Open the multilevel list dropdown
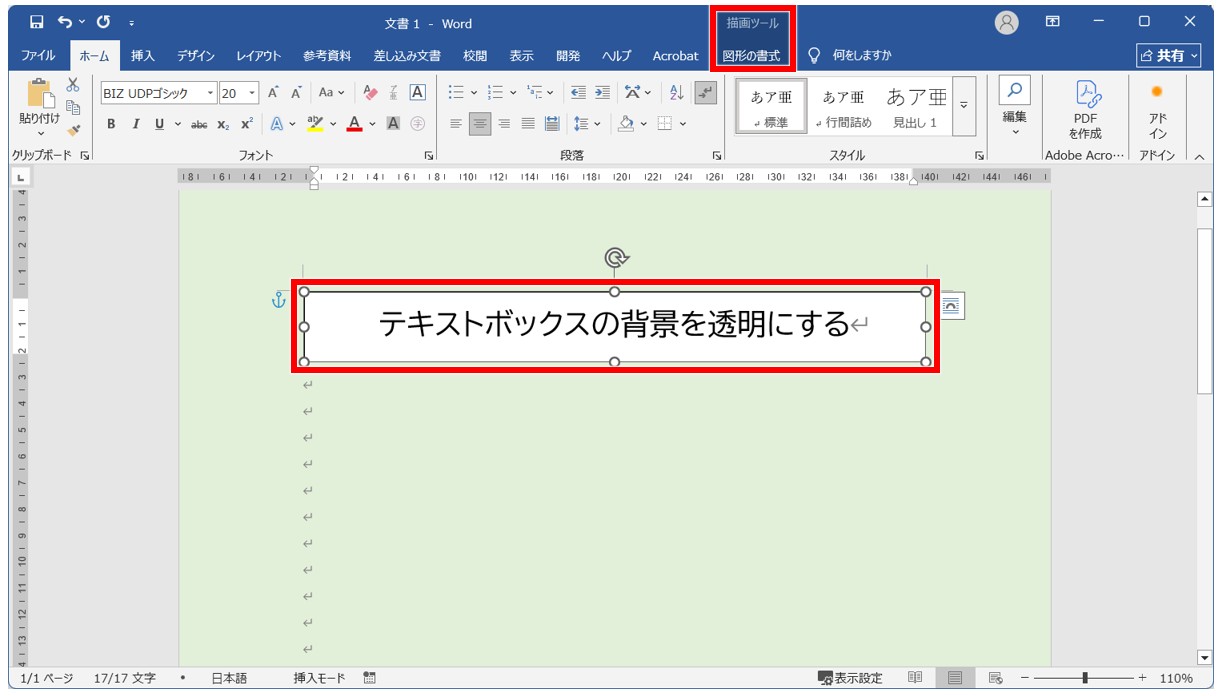 coord(552,93)
